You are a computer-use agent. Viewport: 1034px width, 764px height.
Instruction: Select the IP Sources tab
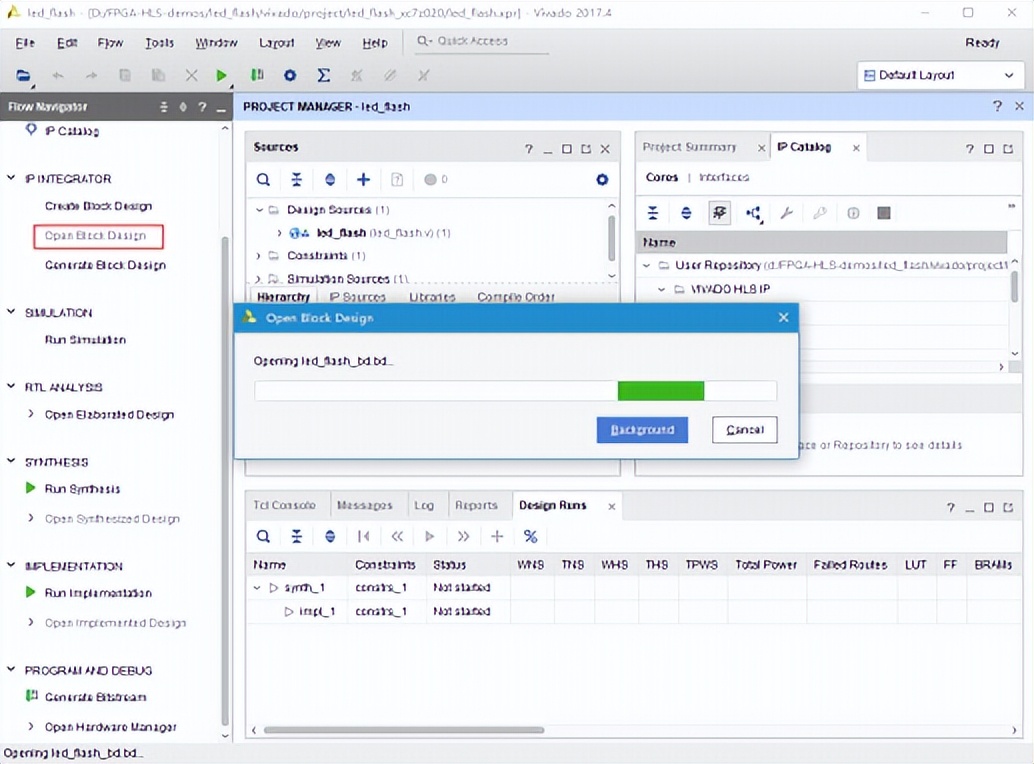pos(357,297)
